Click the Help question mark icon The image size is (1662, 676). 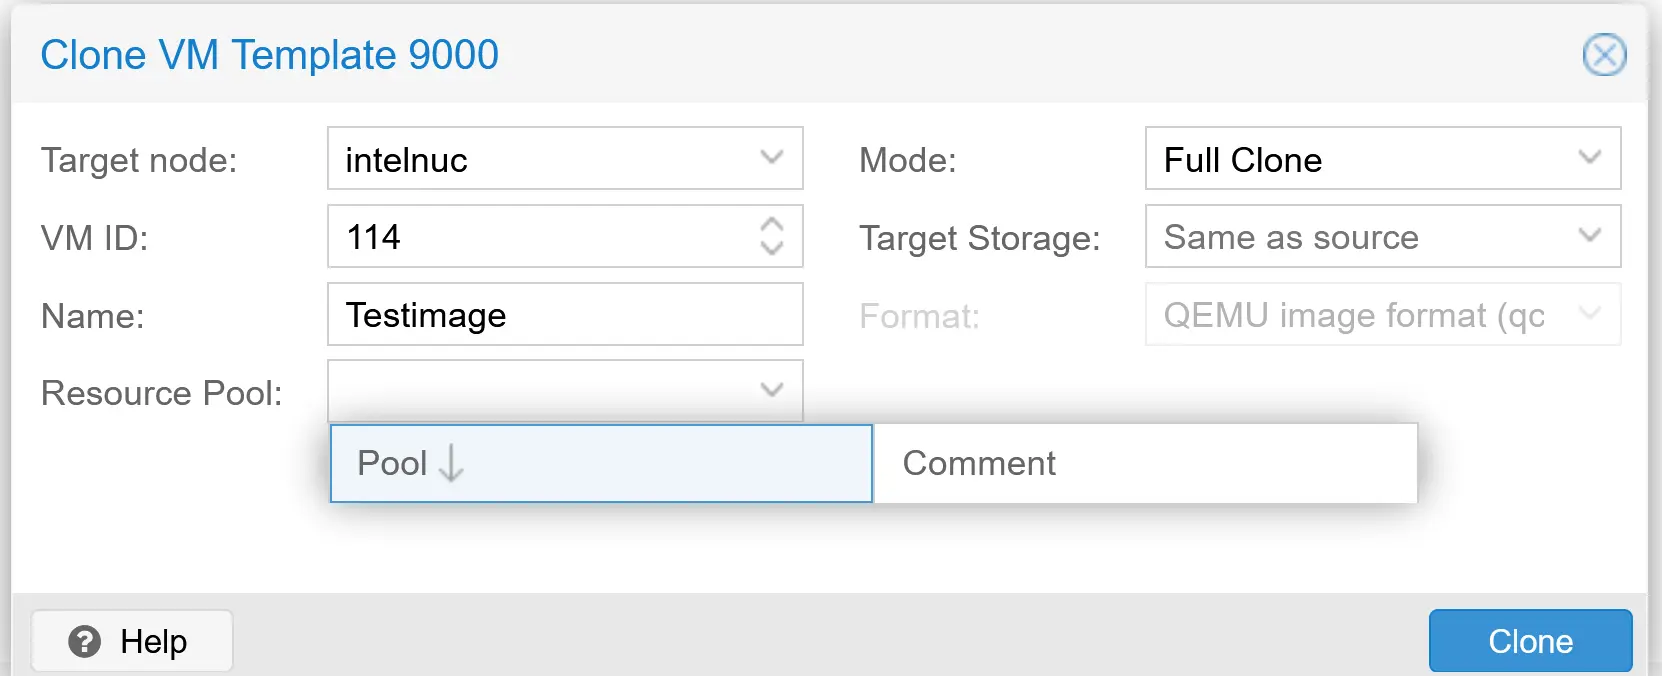point(85,641)
